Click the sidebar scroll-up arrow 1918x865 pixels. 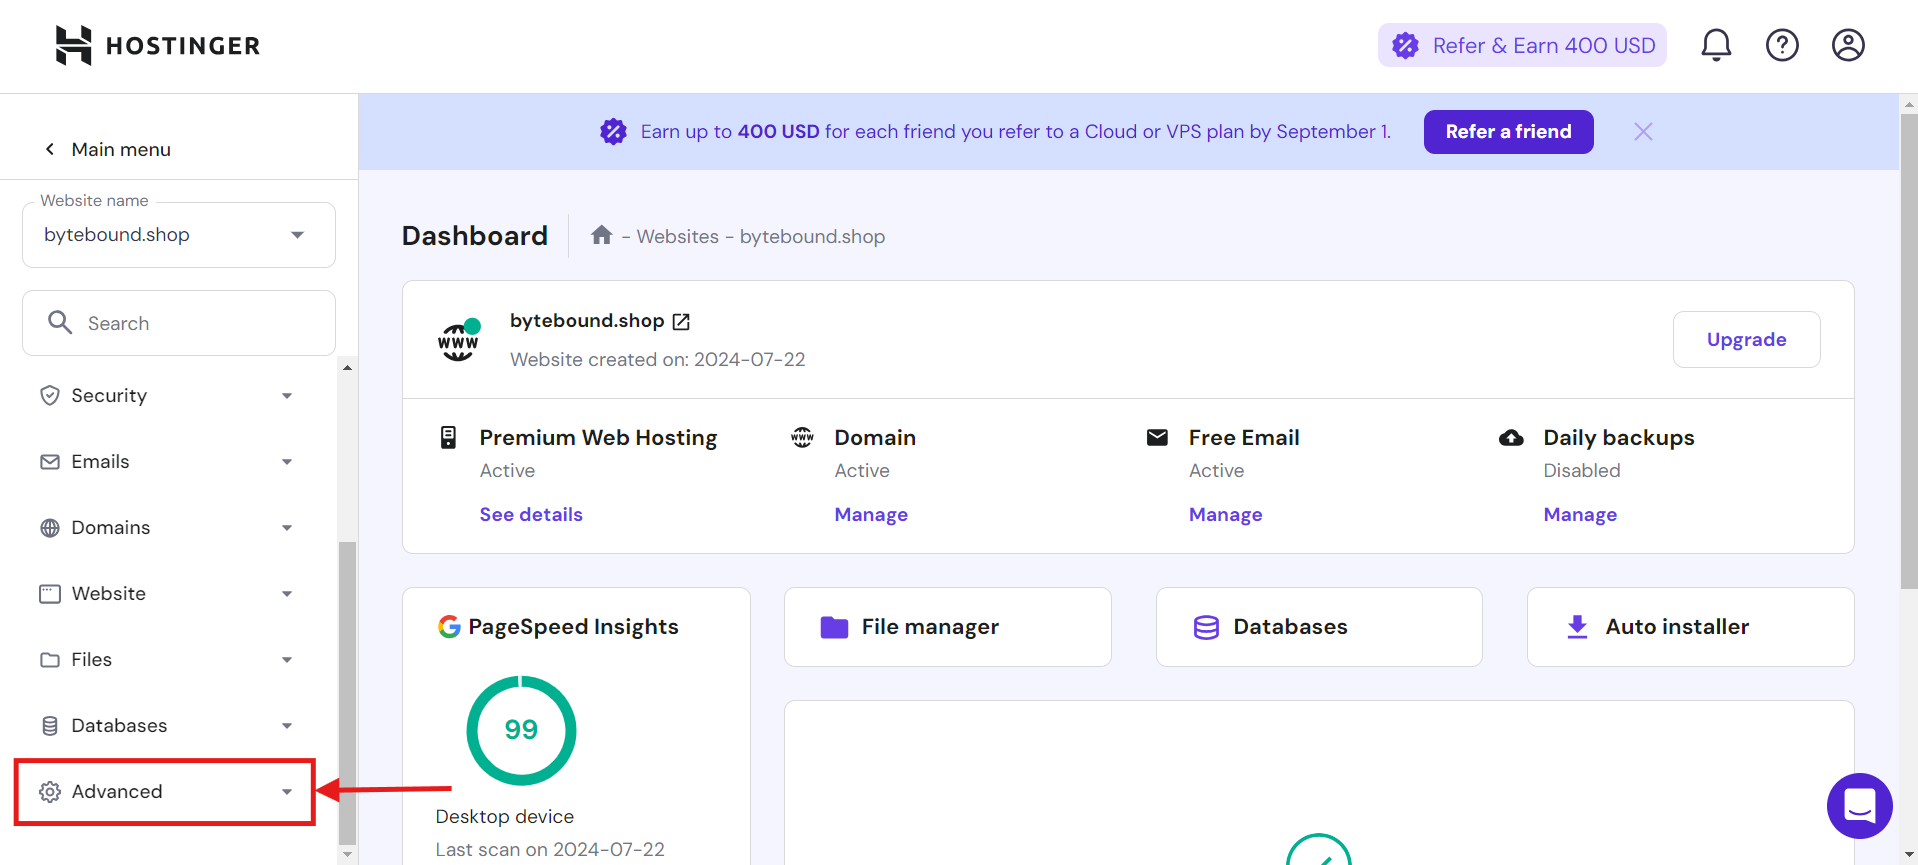[347, 368]
